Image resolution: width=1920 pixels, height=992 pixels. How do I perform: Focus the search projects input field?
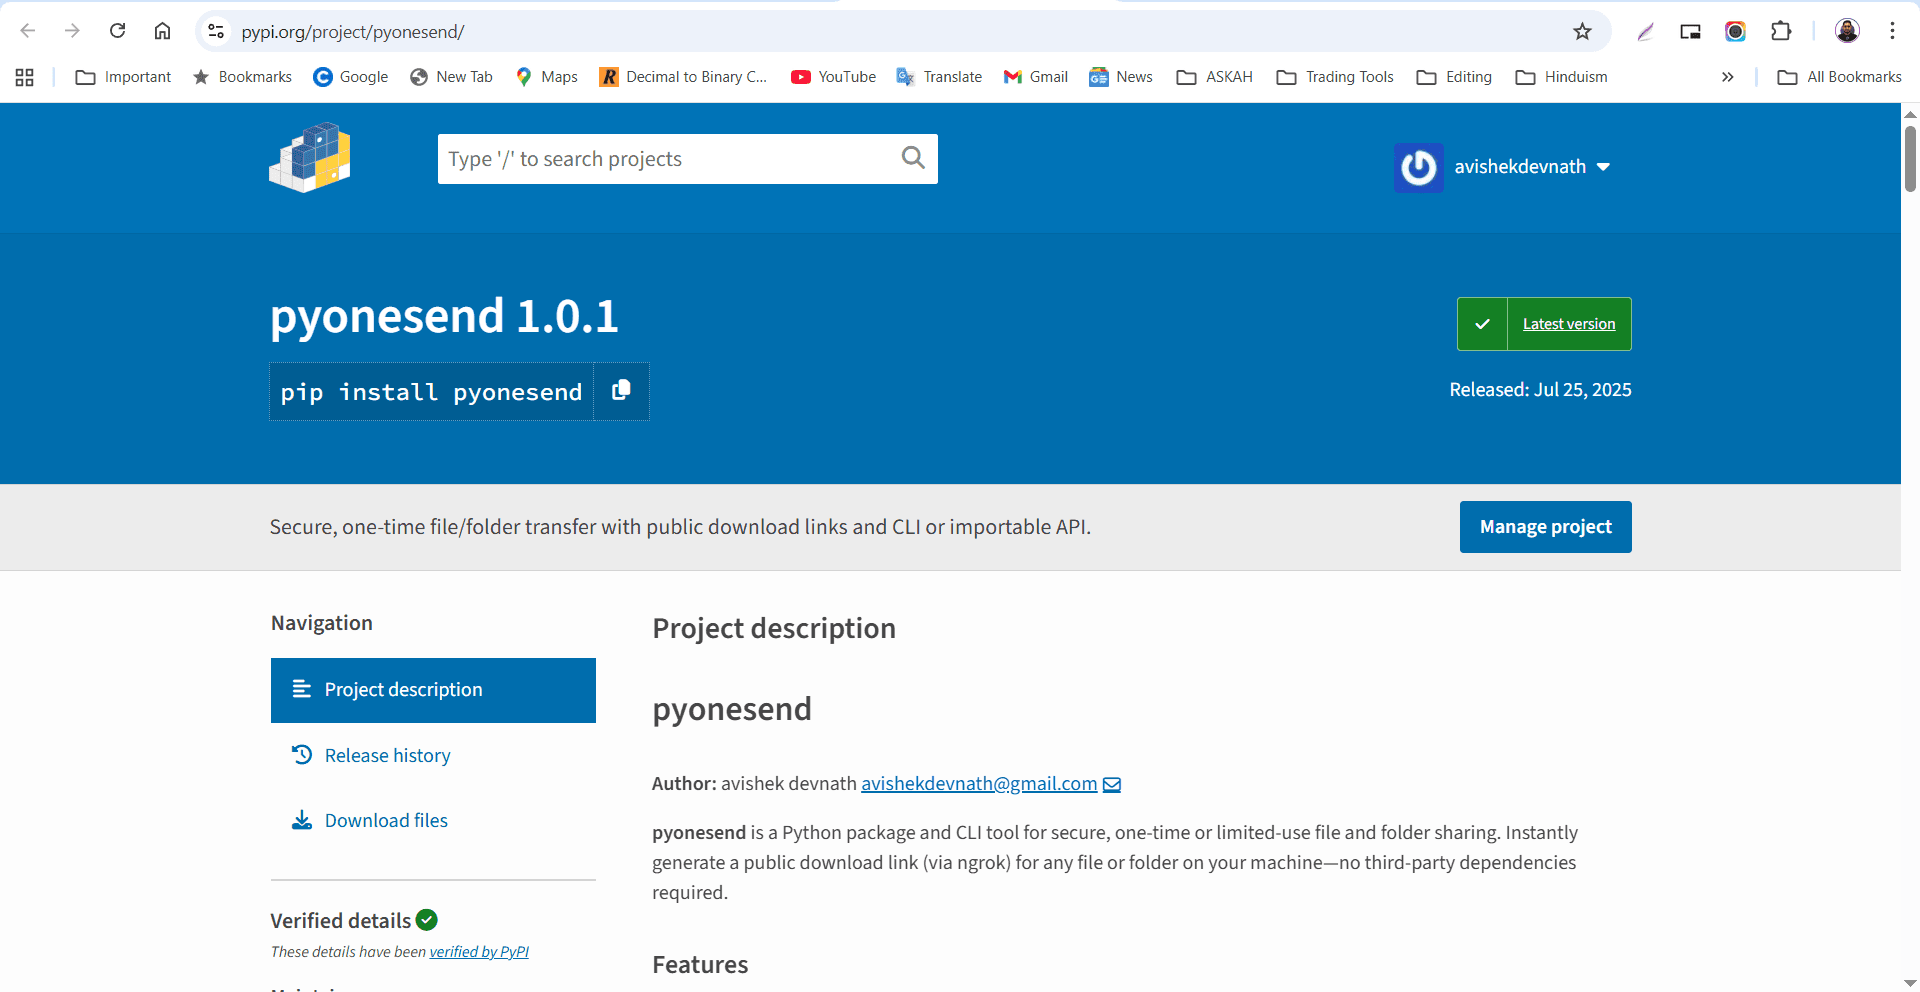point(665,159)
